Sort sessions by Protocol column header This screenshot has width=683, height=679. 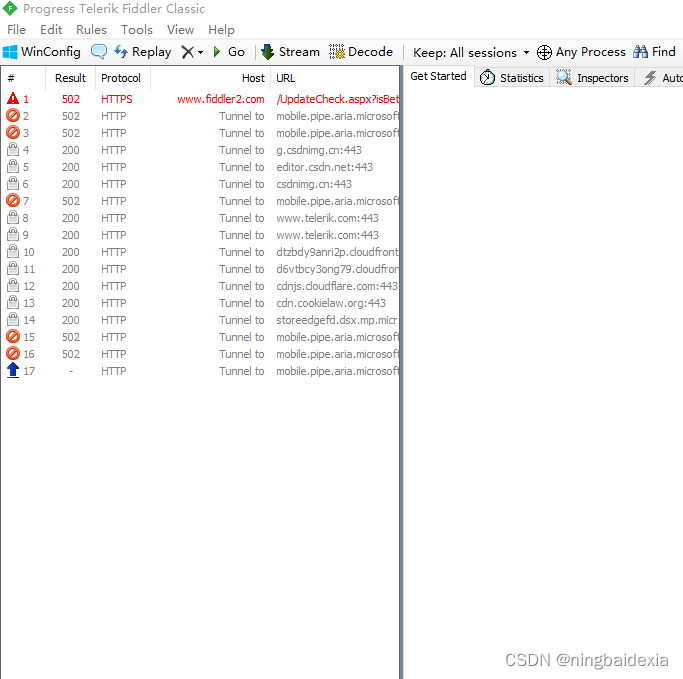pos(123,78)
